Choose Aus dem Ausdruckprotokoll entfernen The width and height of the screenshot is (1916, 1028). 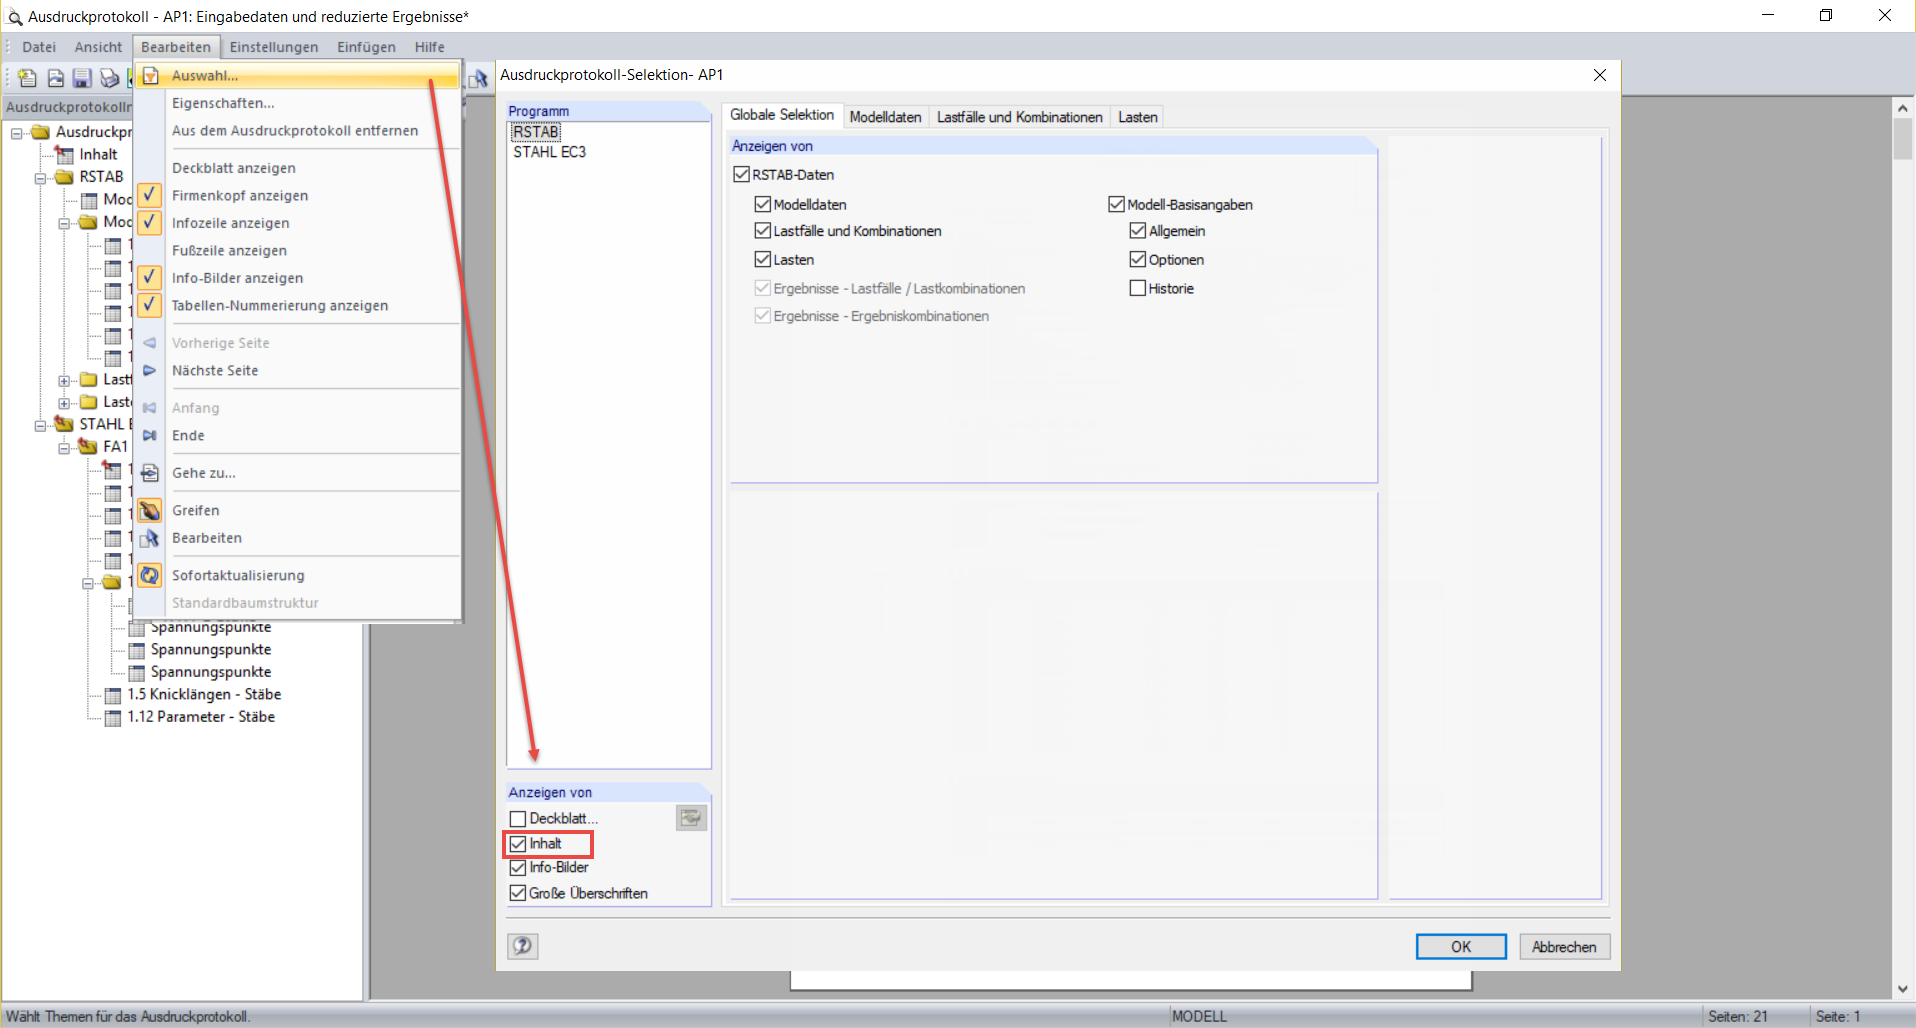click(x=298, y=130)
